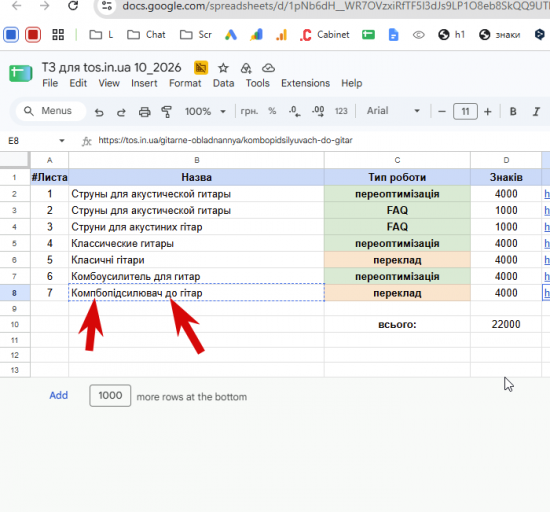Click Add to add more rows
The height and width of the screenshot is (512, 550).
(x=59, y=395)
